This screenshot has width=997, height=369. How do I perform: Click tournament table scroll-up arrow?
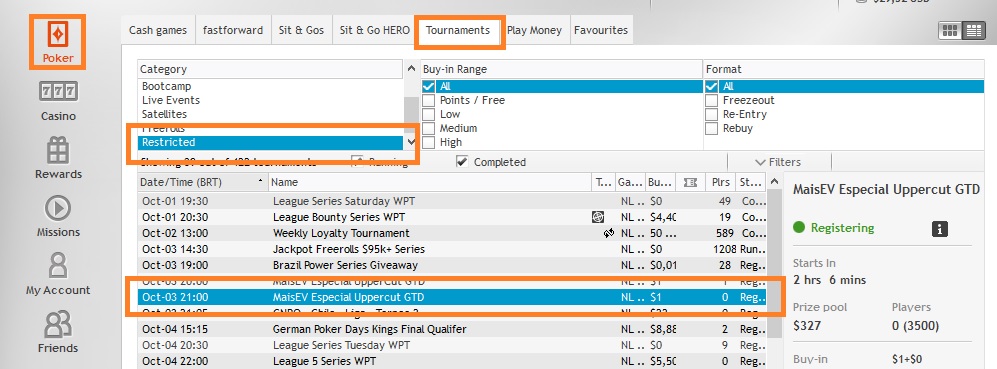pyautogui.click(x=774, y=182)
